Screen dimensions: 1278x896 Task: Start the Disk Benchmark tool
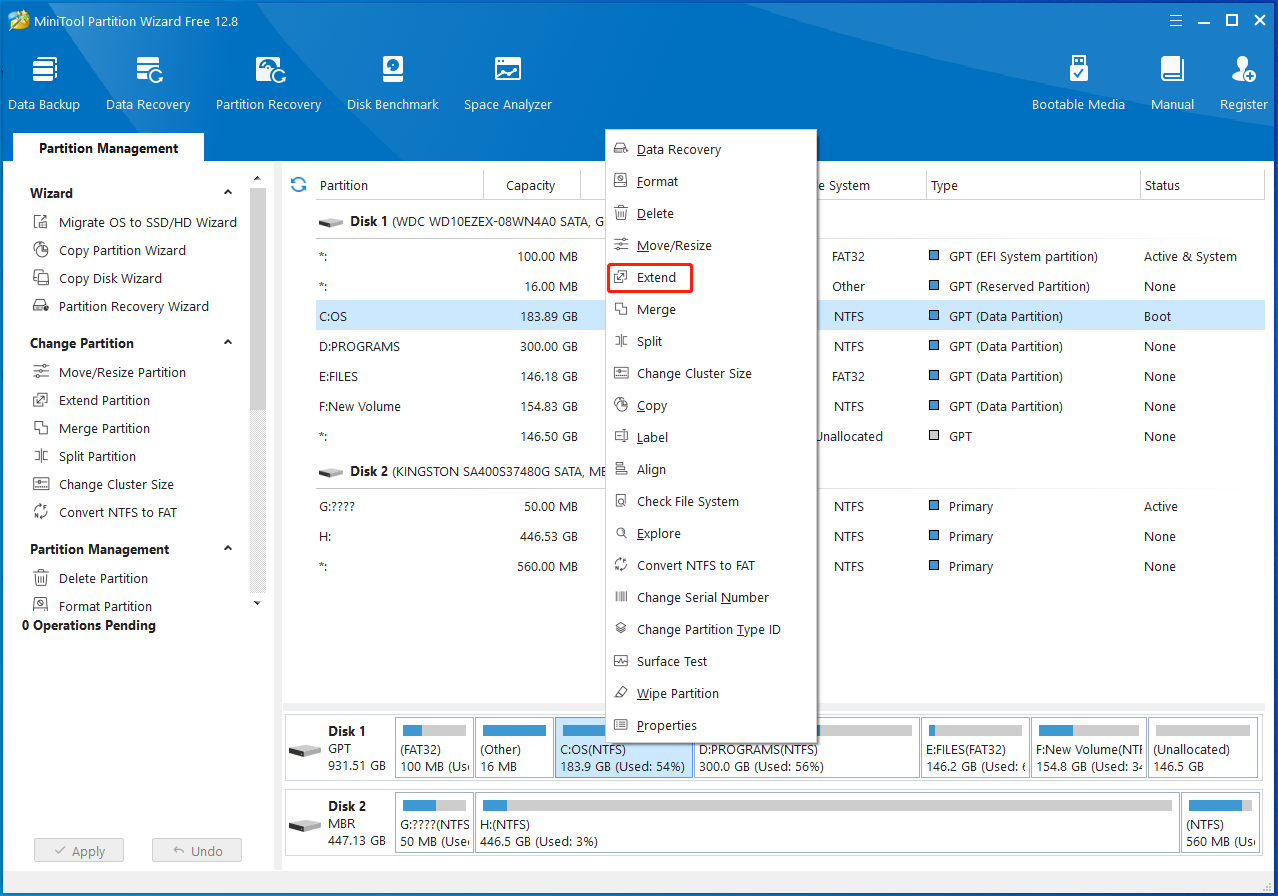[393, 83]
